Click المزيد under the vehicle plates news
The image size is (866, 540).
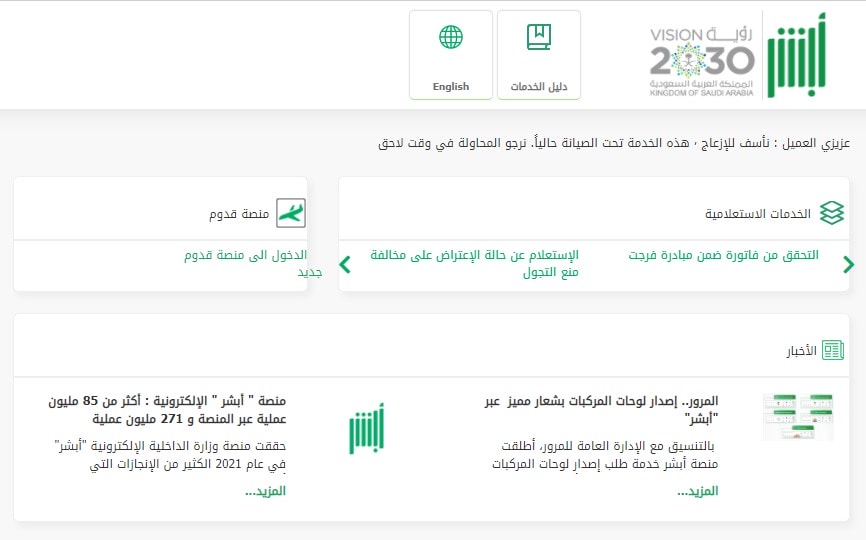pos(697,491)
